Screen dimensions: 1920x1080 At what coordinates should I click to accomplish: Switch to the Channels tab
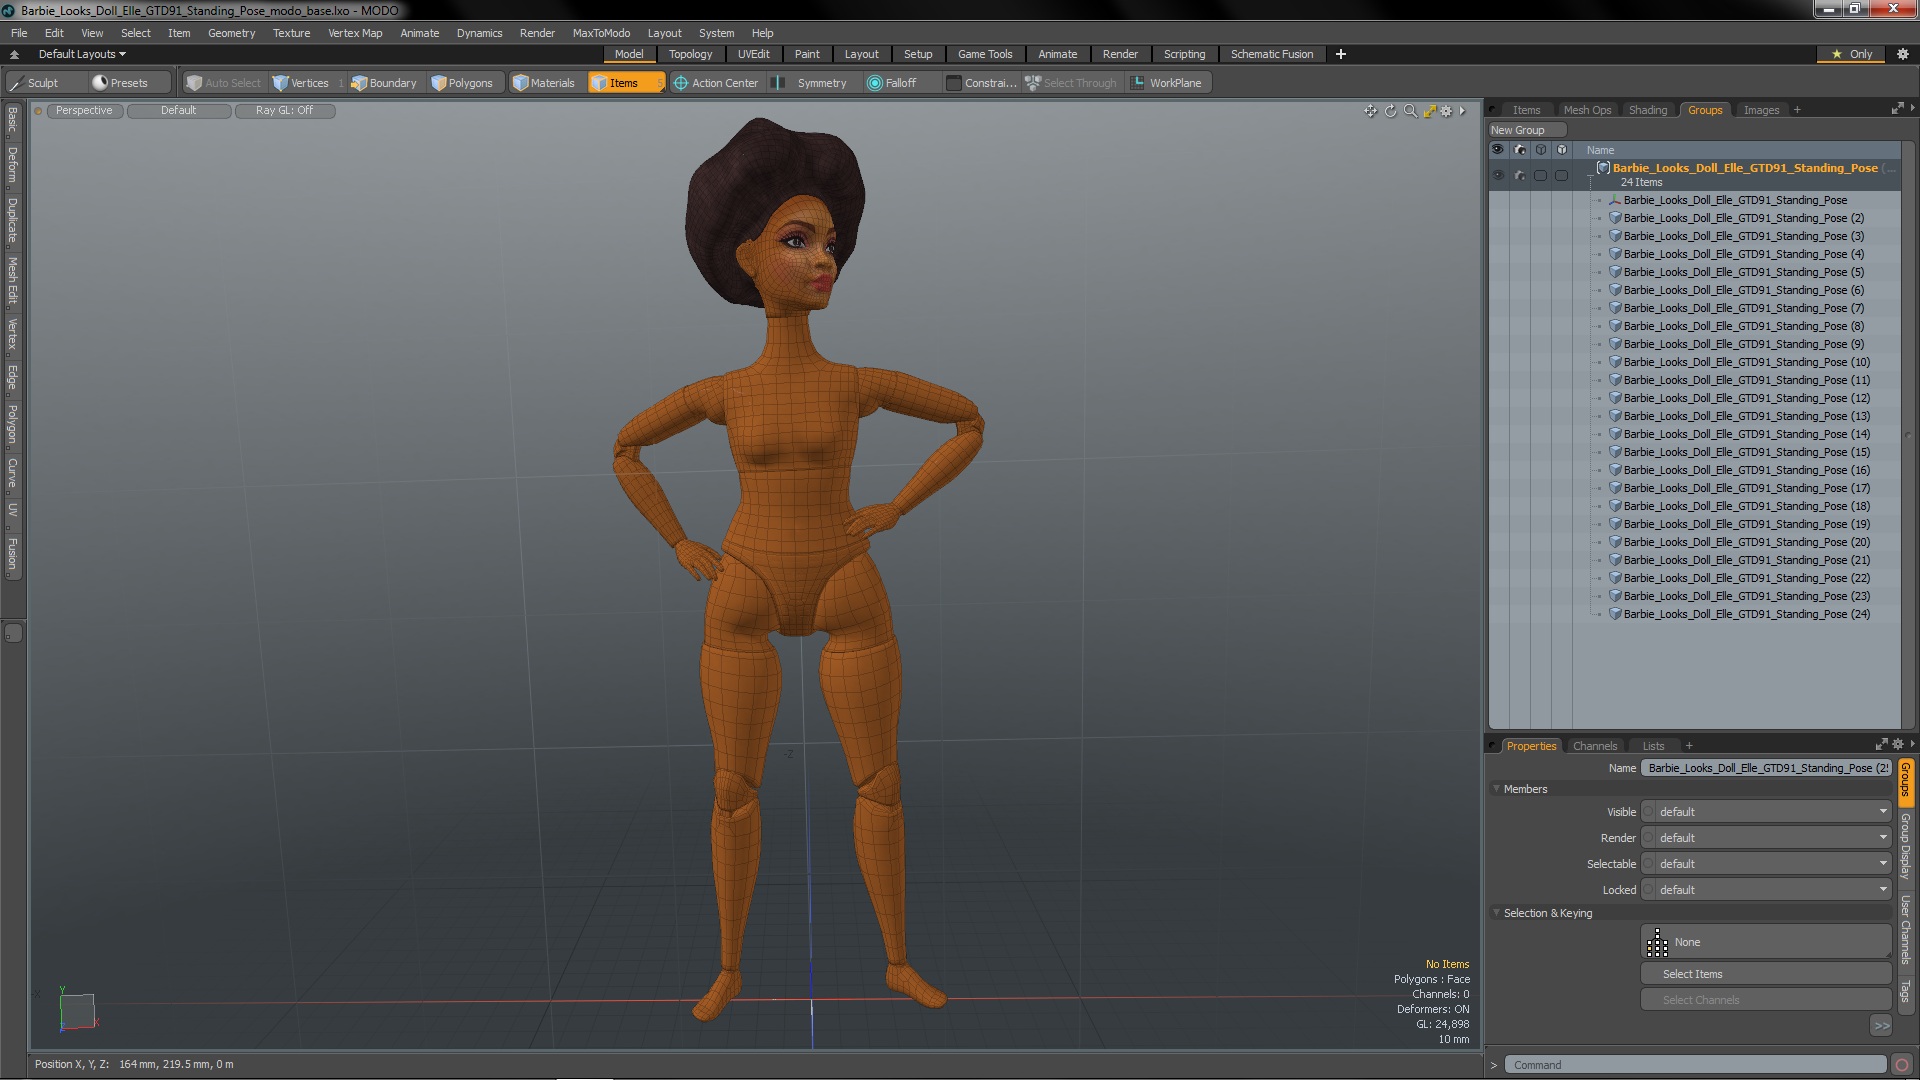click(x=1594, y=746)
